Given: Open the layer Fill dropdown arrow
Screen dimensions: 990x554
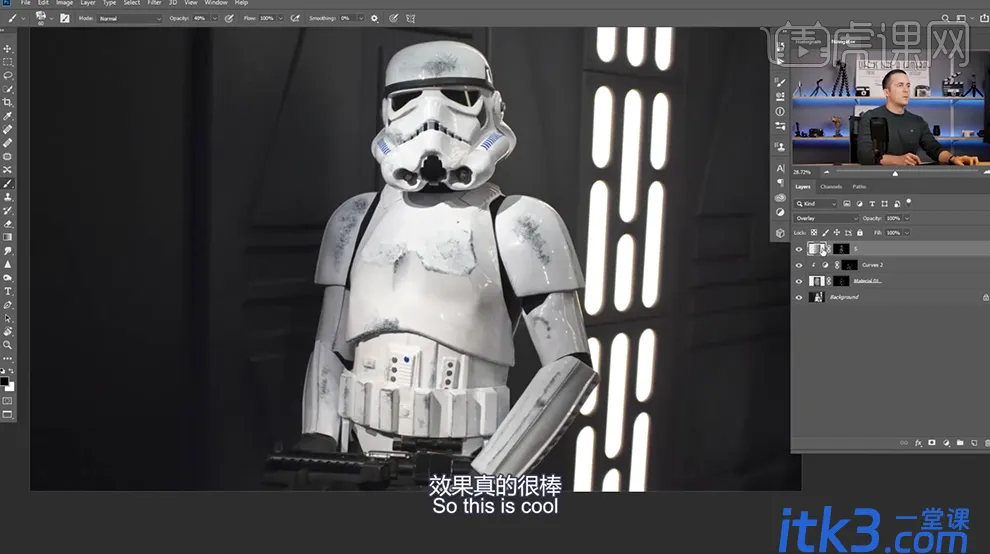Looking at the screenshot, I should tap(907, 232).
